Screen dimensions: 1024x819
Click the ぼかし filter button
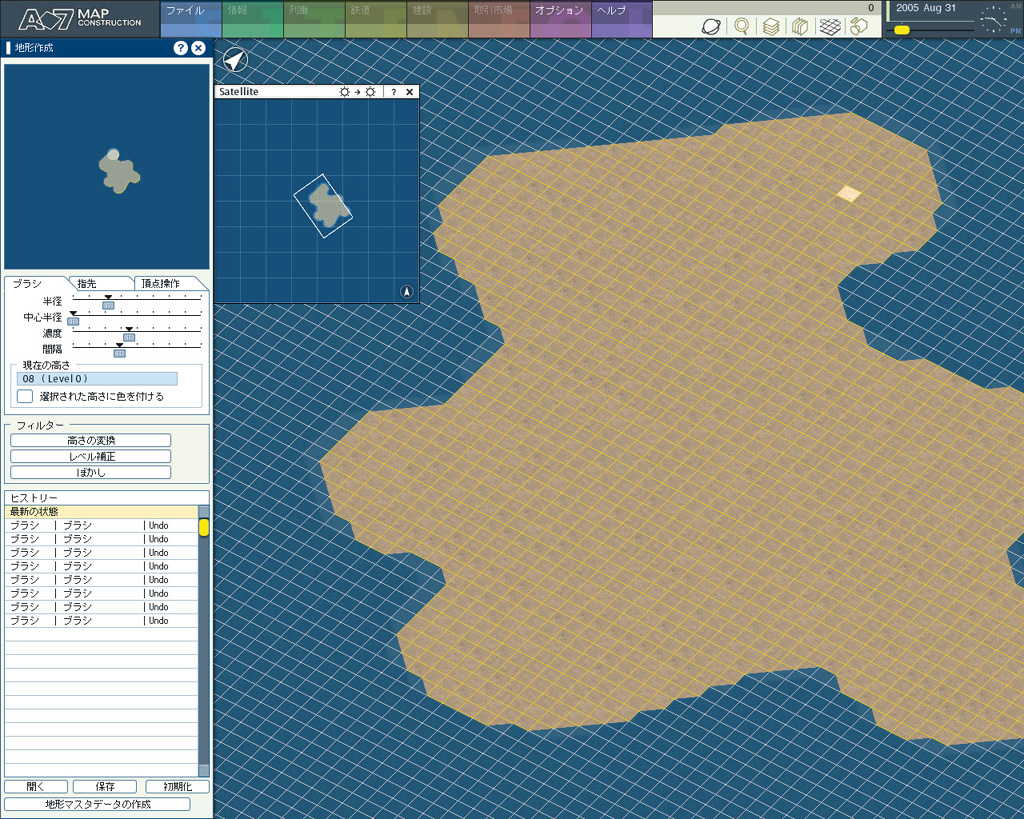click(x=91, y=472)
